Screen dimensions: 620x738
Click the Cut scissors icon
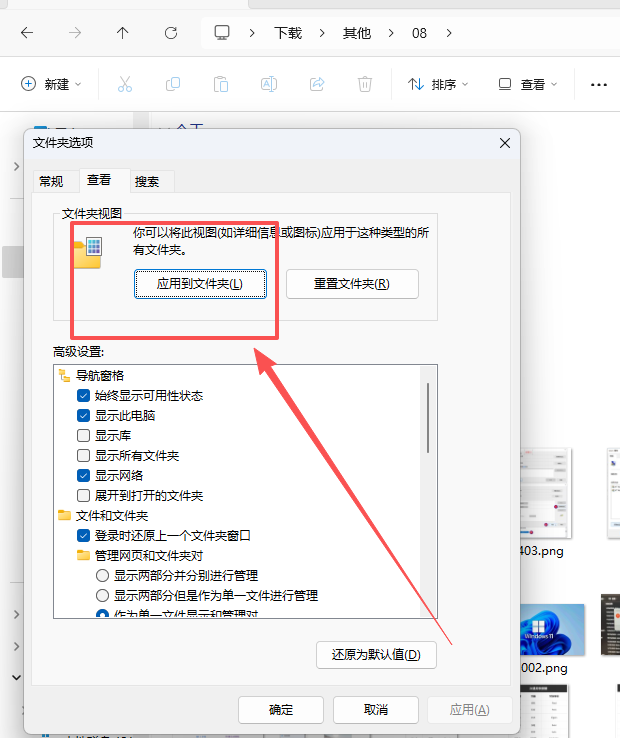point(125,85)
